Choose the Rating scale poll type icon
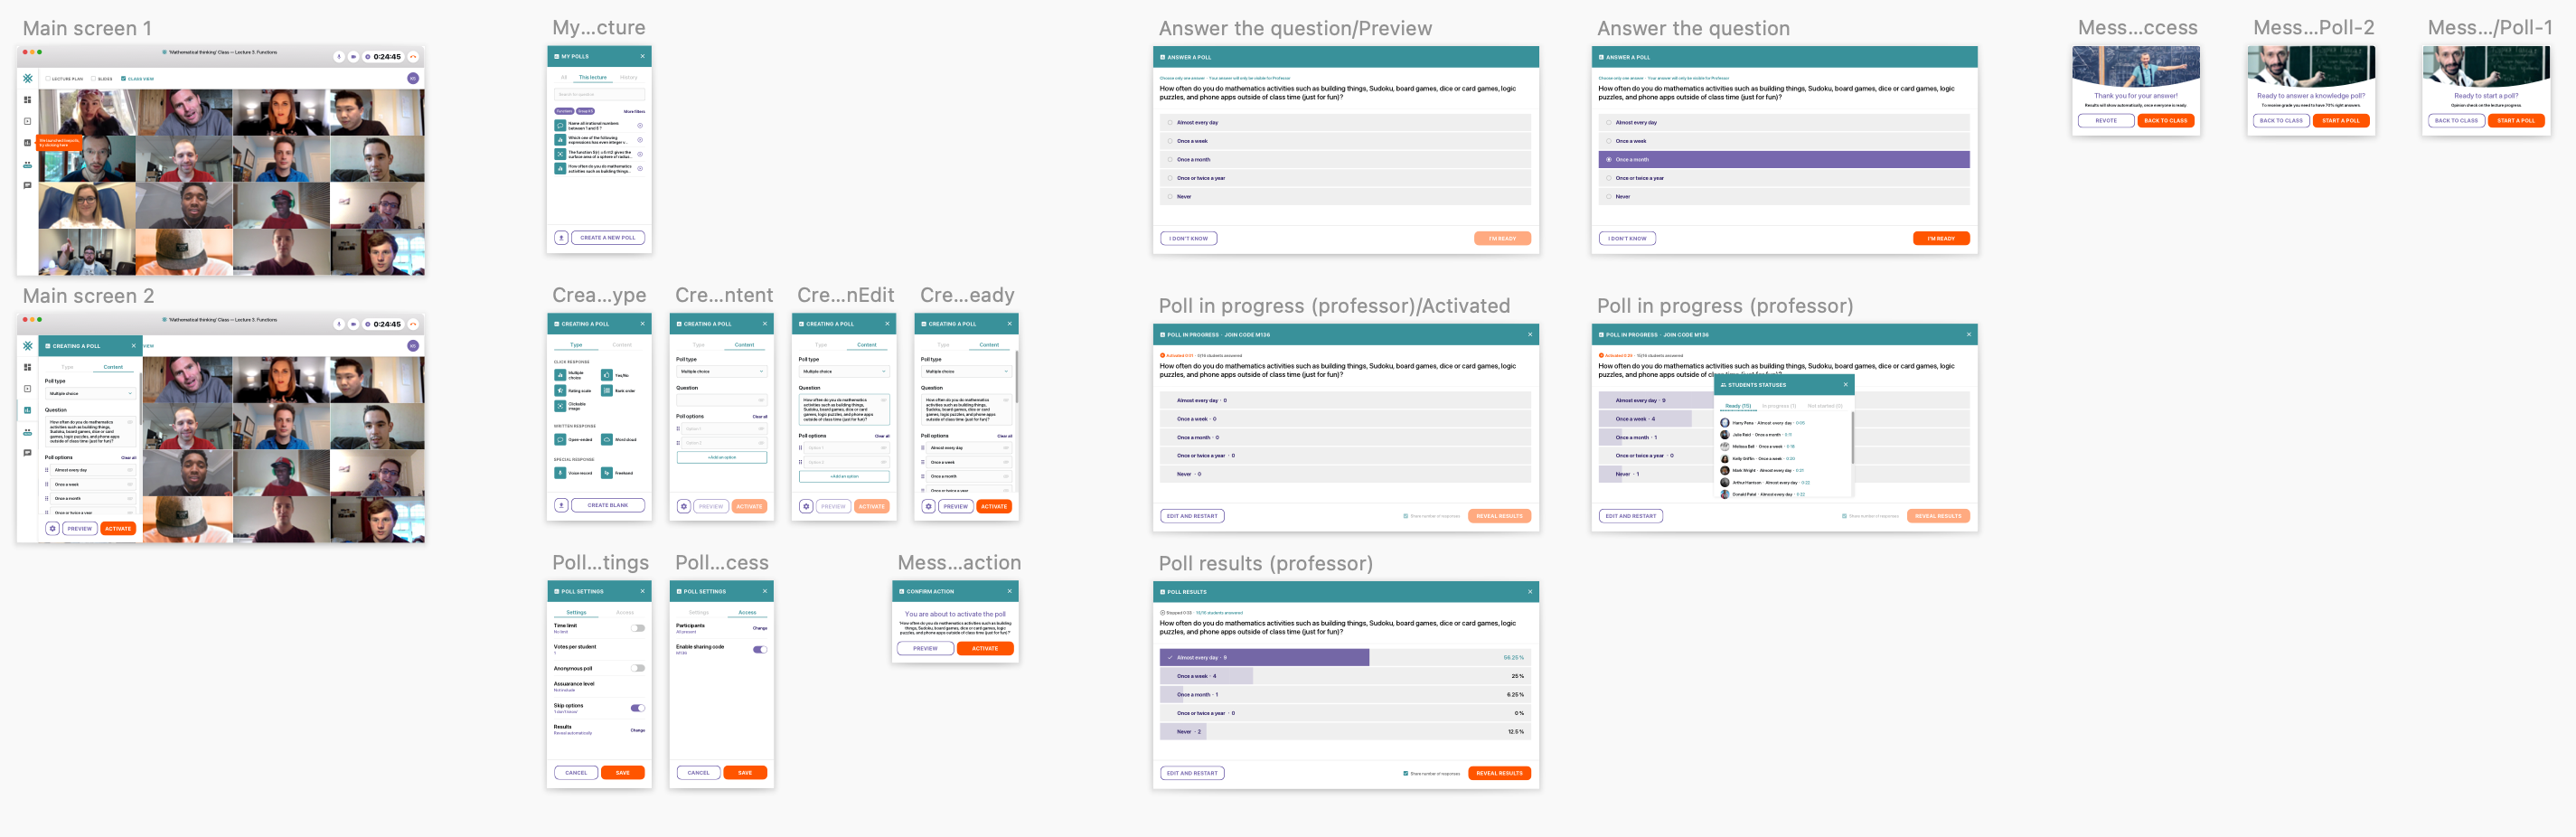 [x=560, y=391]
